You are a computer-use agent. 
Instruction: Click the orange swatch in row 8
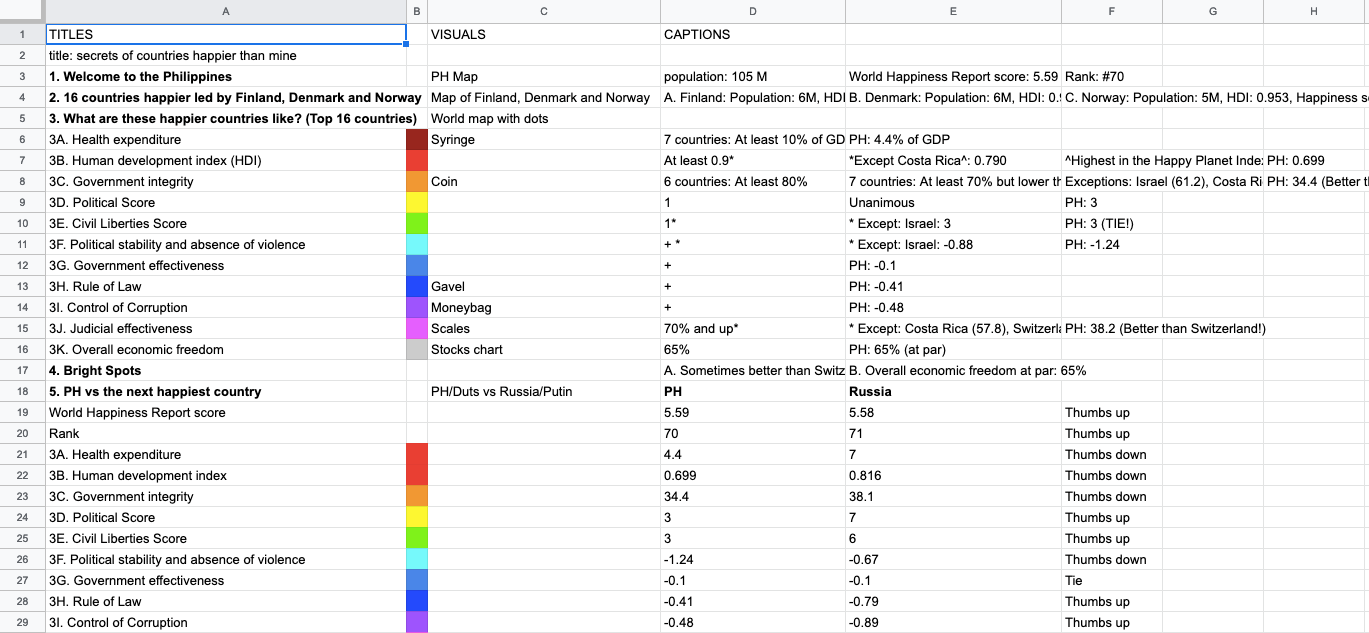click(x=417, y=181)
